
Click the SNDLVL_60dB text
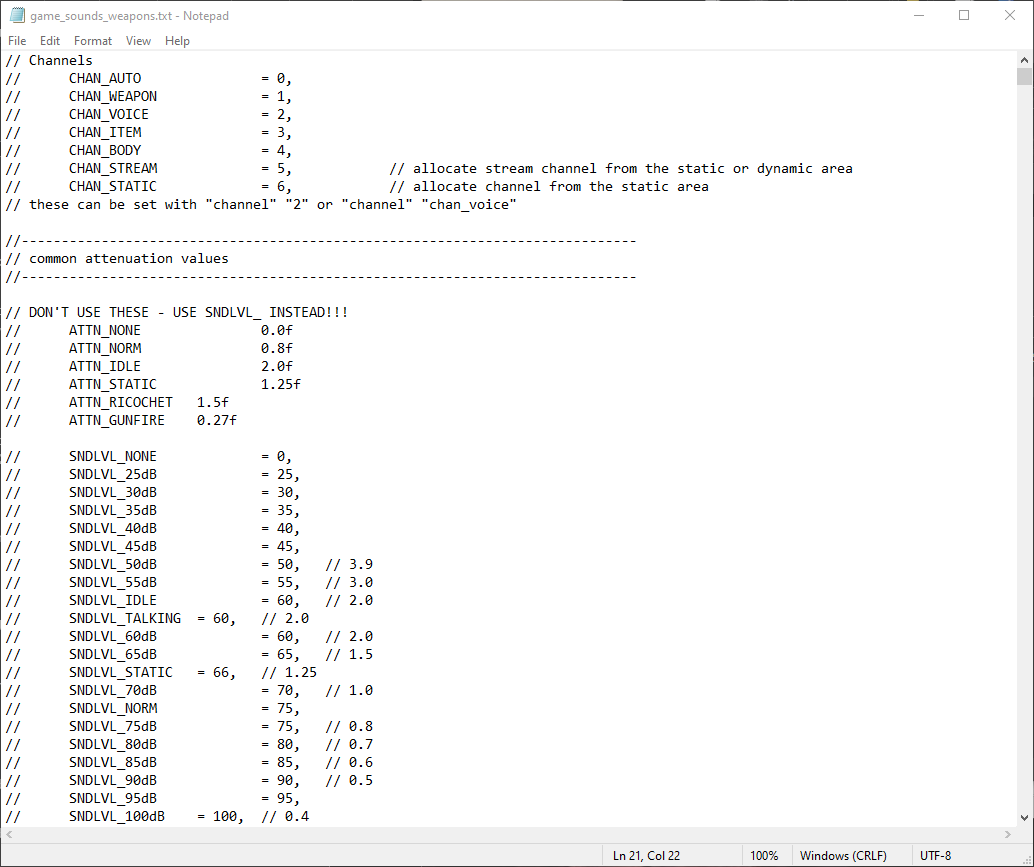coord(113,636)
